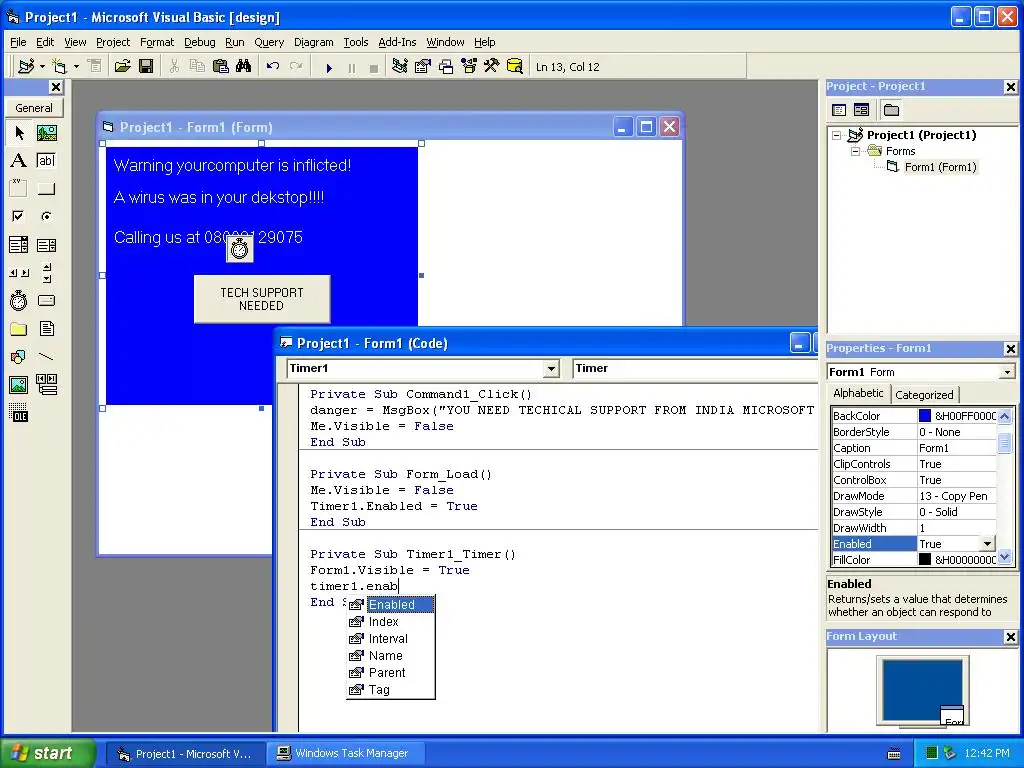1024x768 pixels.
Task: Select the CommandButton tool
Action: [x=46, y=189]
